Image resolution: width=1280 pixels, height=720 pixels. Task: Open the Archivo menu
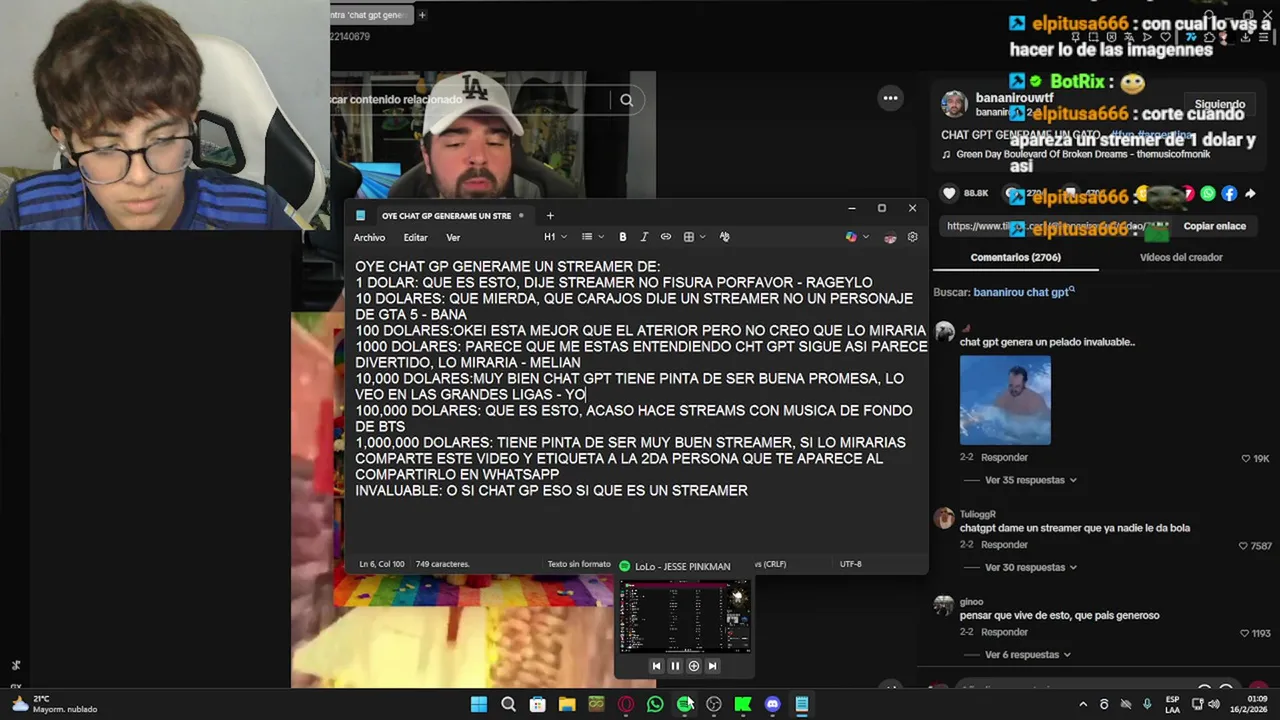(369, 237)
